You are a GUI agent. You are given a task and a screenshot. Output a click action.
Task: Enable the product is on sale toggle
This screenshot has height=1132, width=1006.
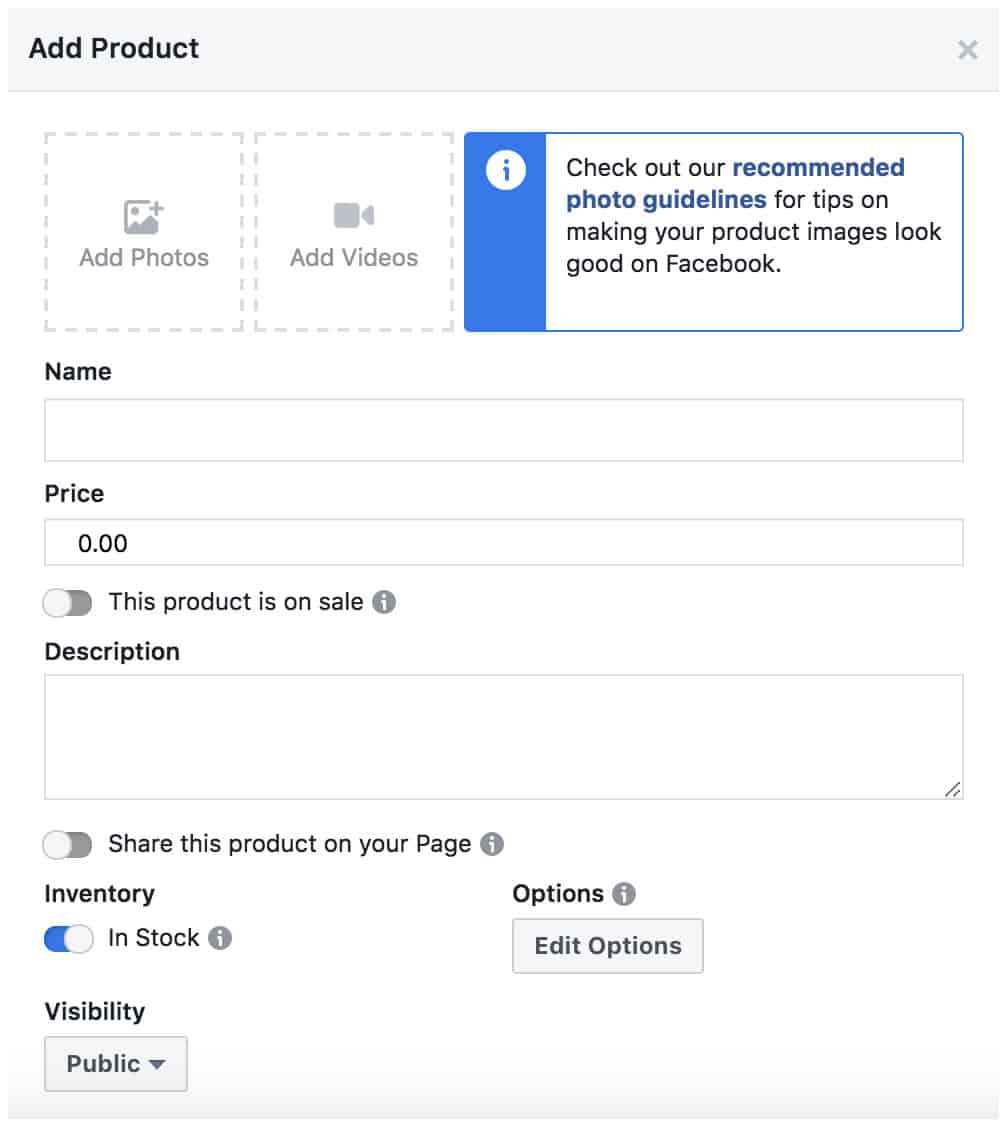(x=67, y=603)
